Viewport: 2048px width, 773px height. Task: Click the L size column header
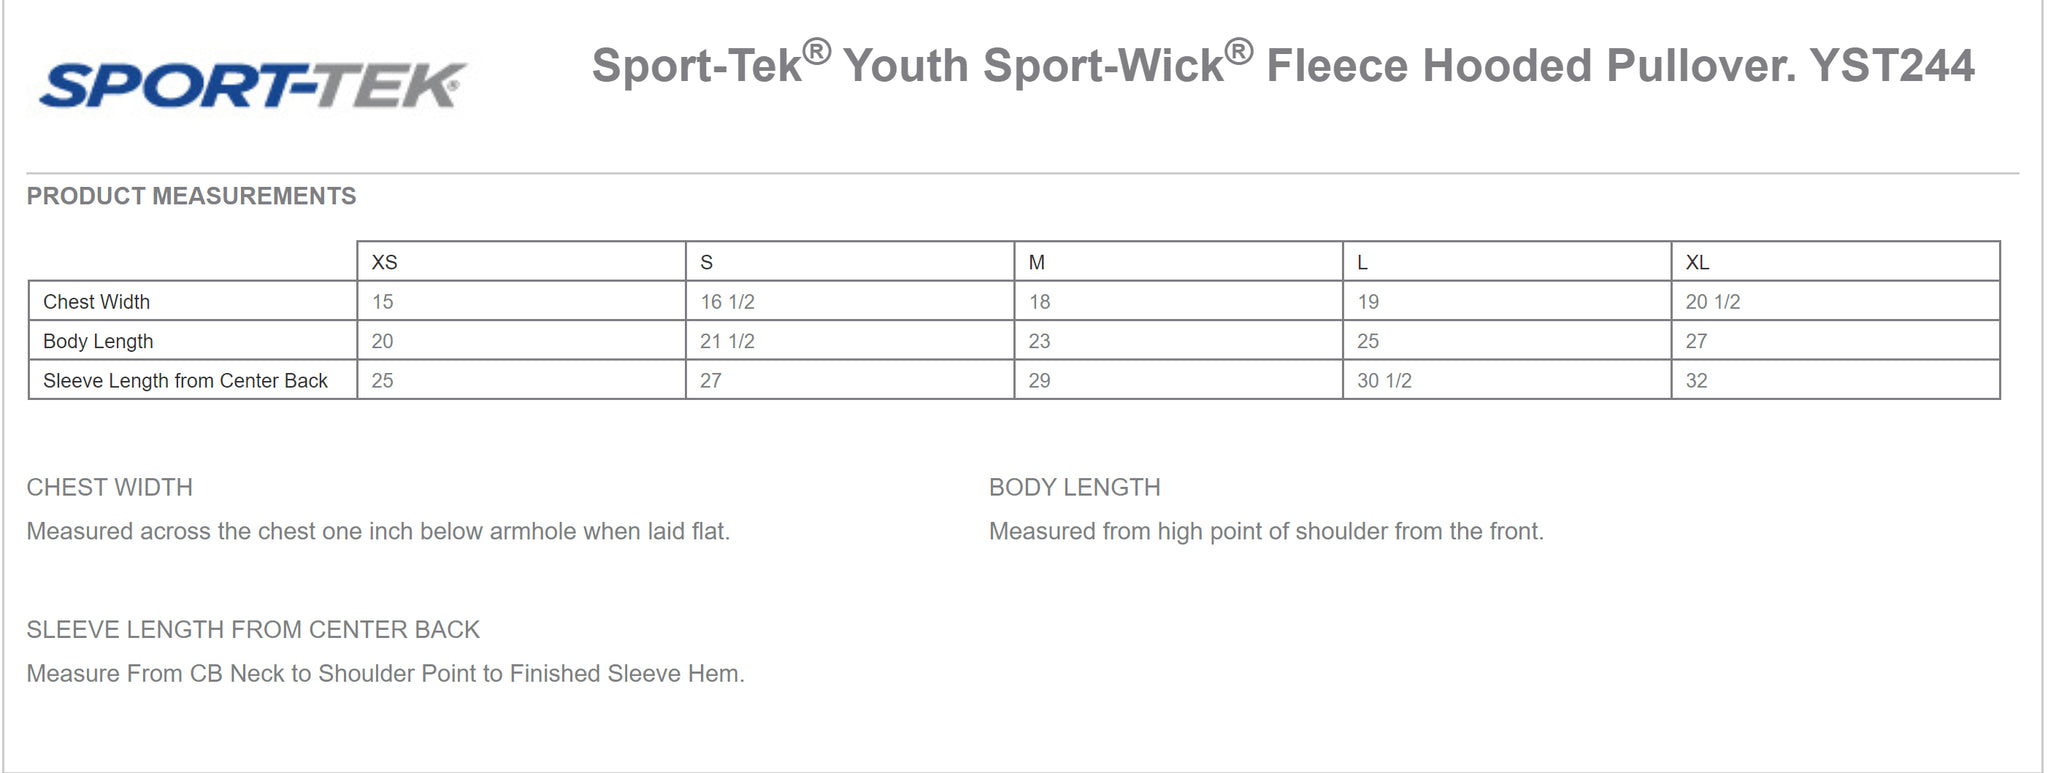point(1362,262)
